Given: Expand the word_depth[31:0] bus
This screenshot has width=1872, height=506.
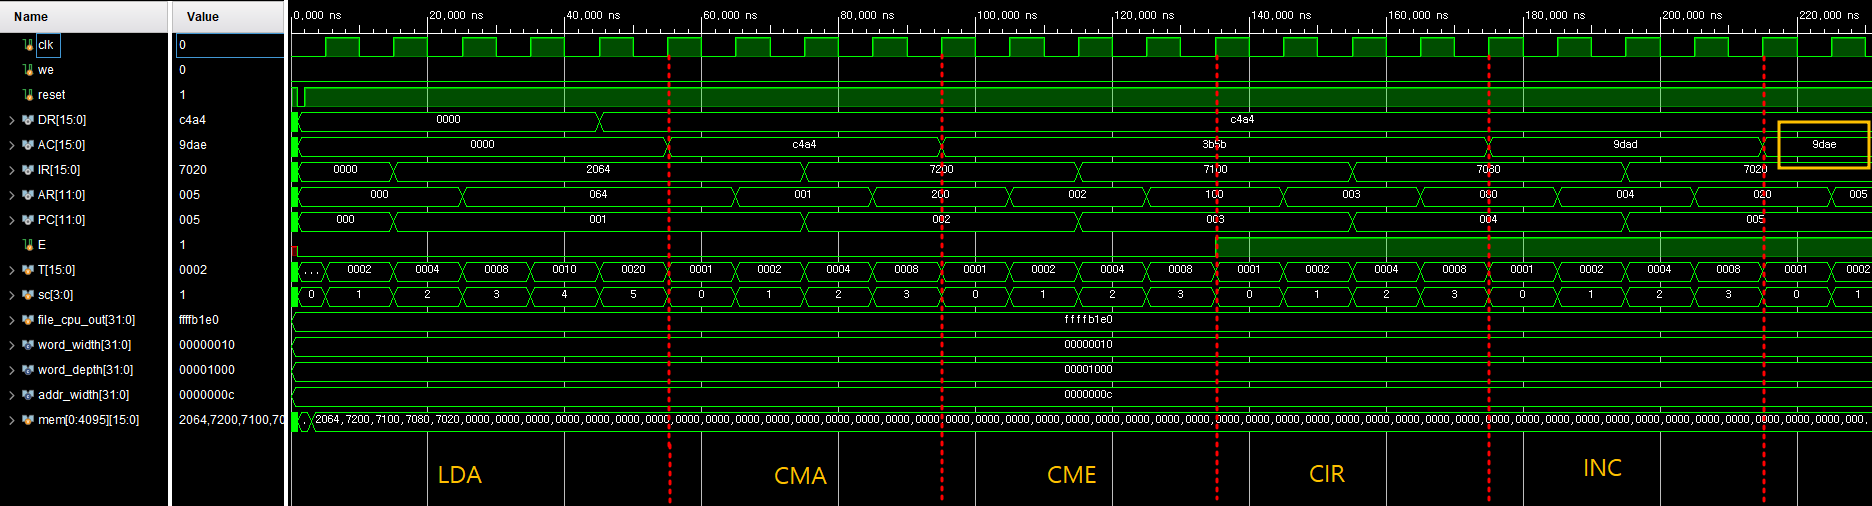Looking at the screenshot, I should coord(12,370).
